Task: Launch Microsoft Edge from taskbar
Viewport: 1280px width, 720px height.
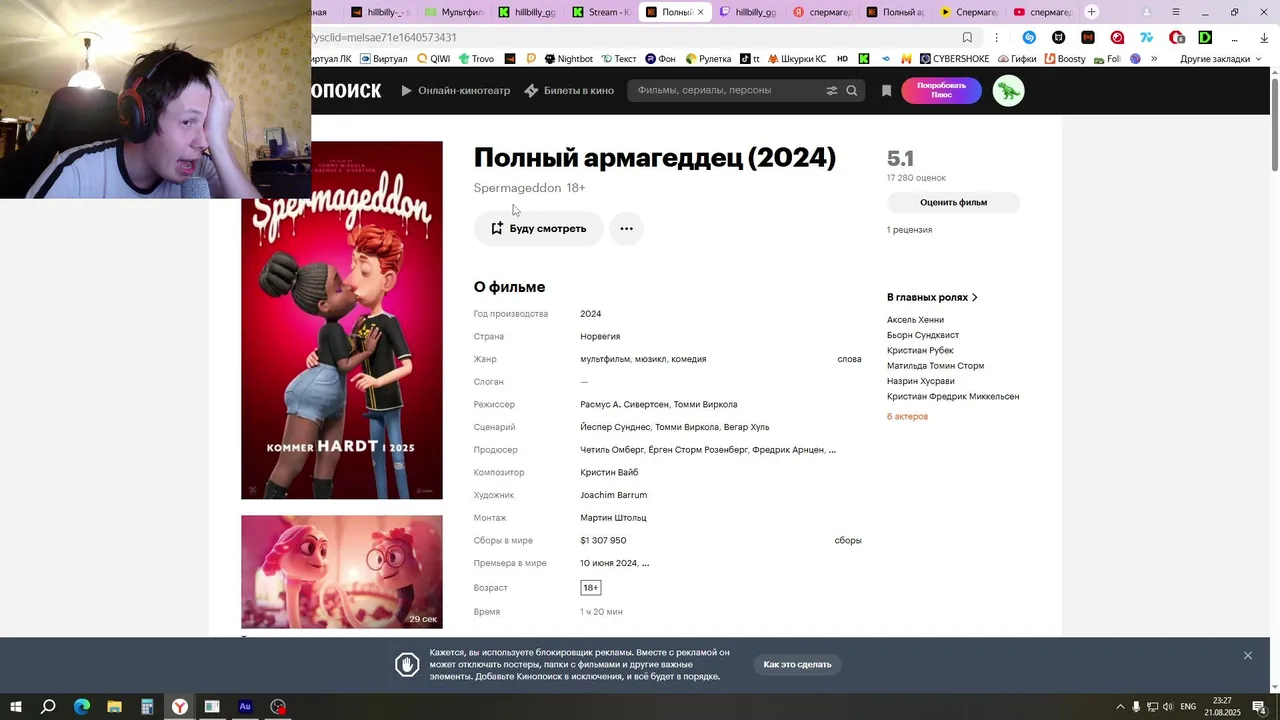Action: pyautogui.click(x=82, y=707)
